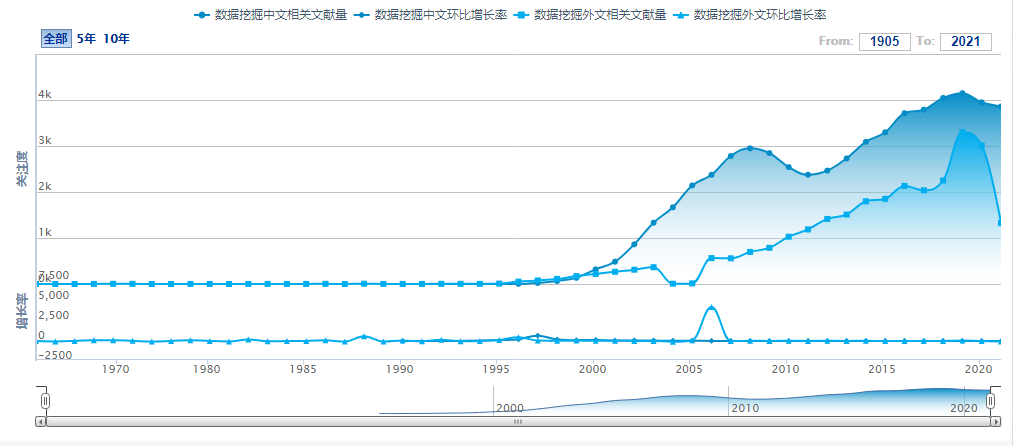
Task: Click the Chinese literature peak point at 2019
Action: coord(963,93)
